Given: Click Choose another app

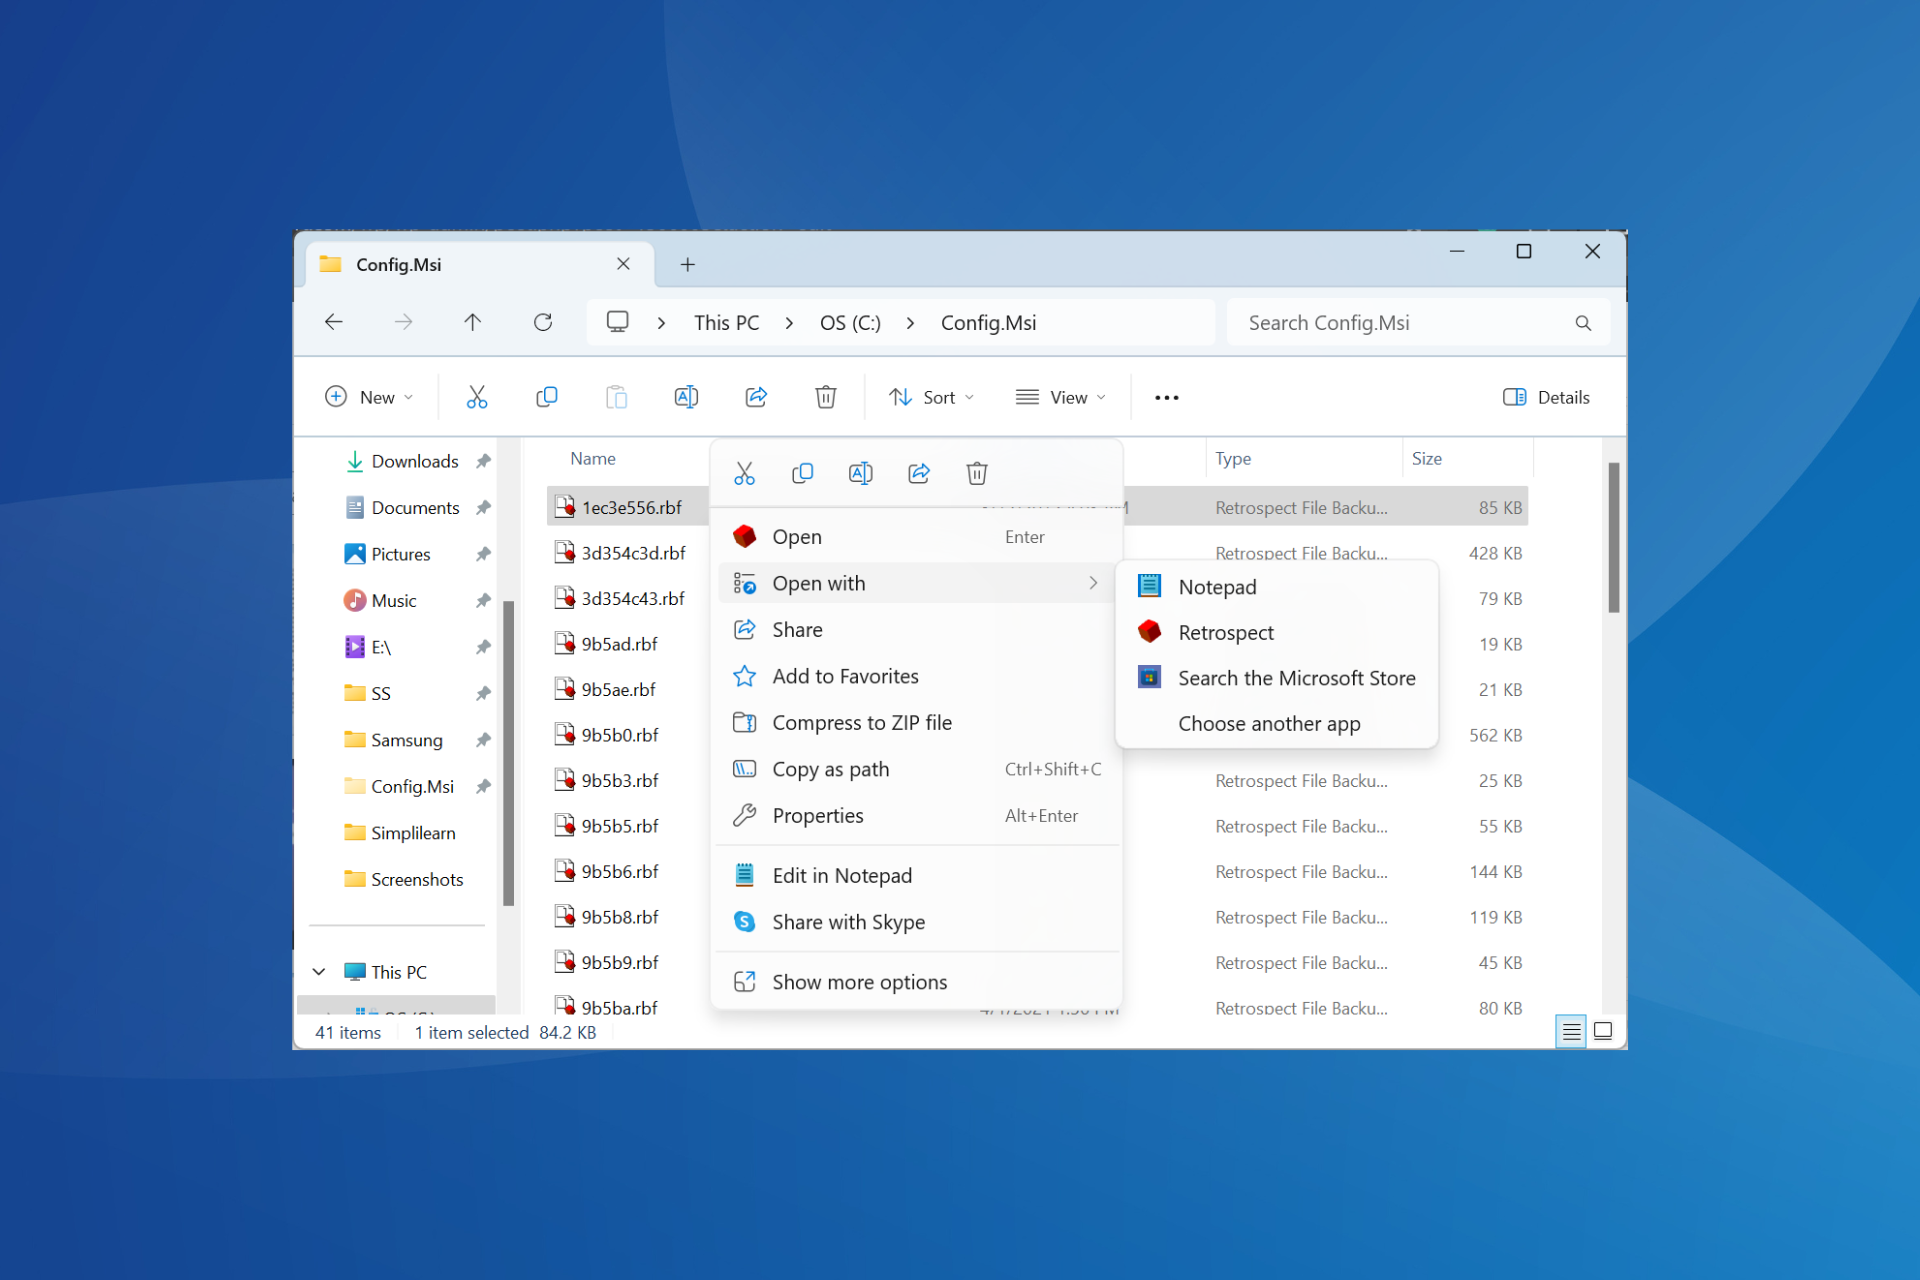Looking at the screenshot, I should point(1276,724).
